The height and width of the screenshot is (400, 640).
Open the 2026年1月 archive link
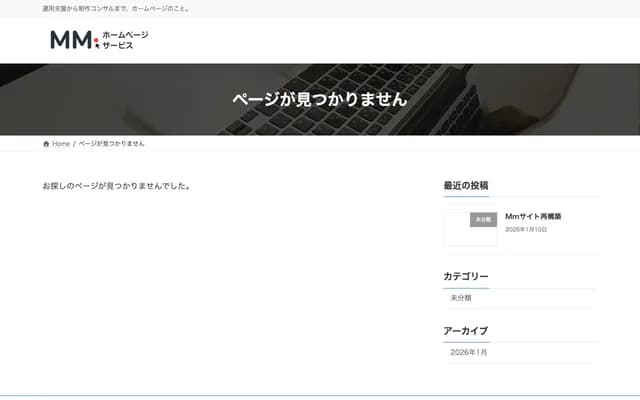point(469,352)
